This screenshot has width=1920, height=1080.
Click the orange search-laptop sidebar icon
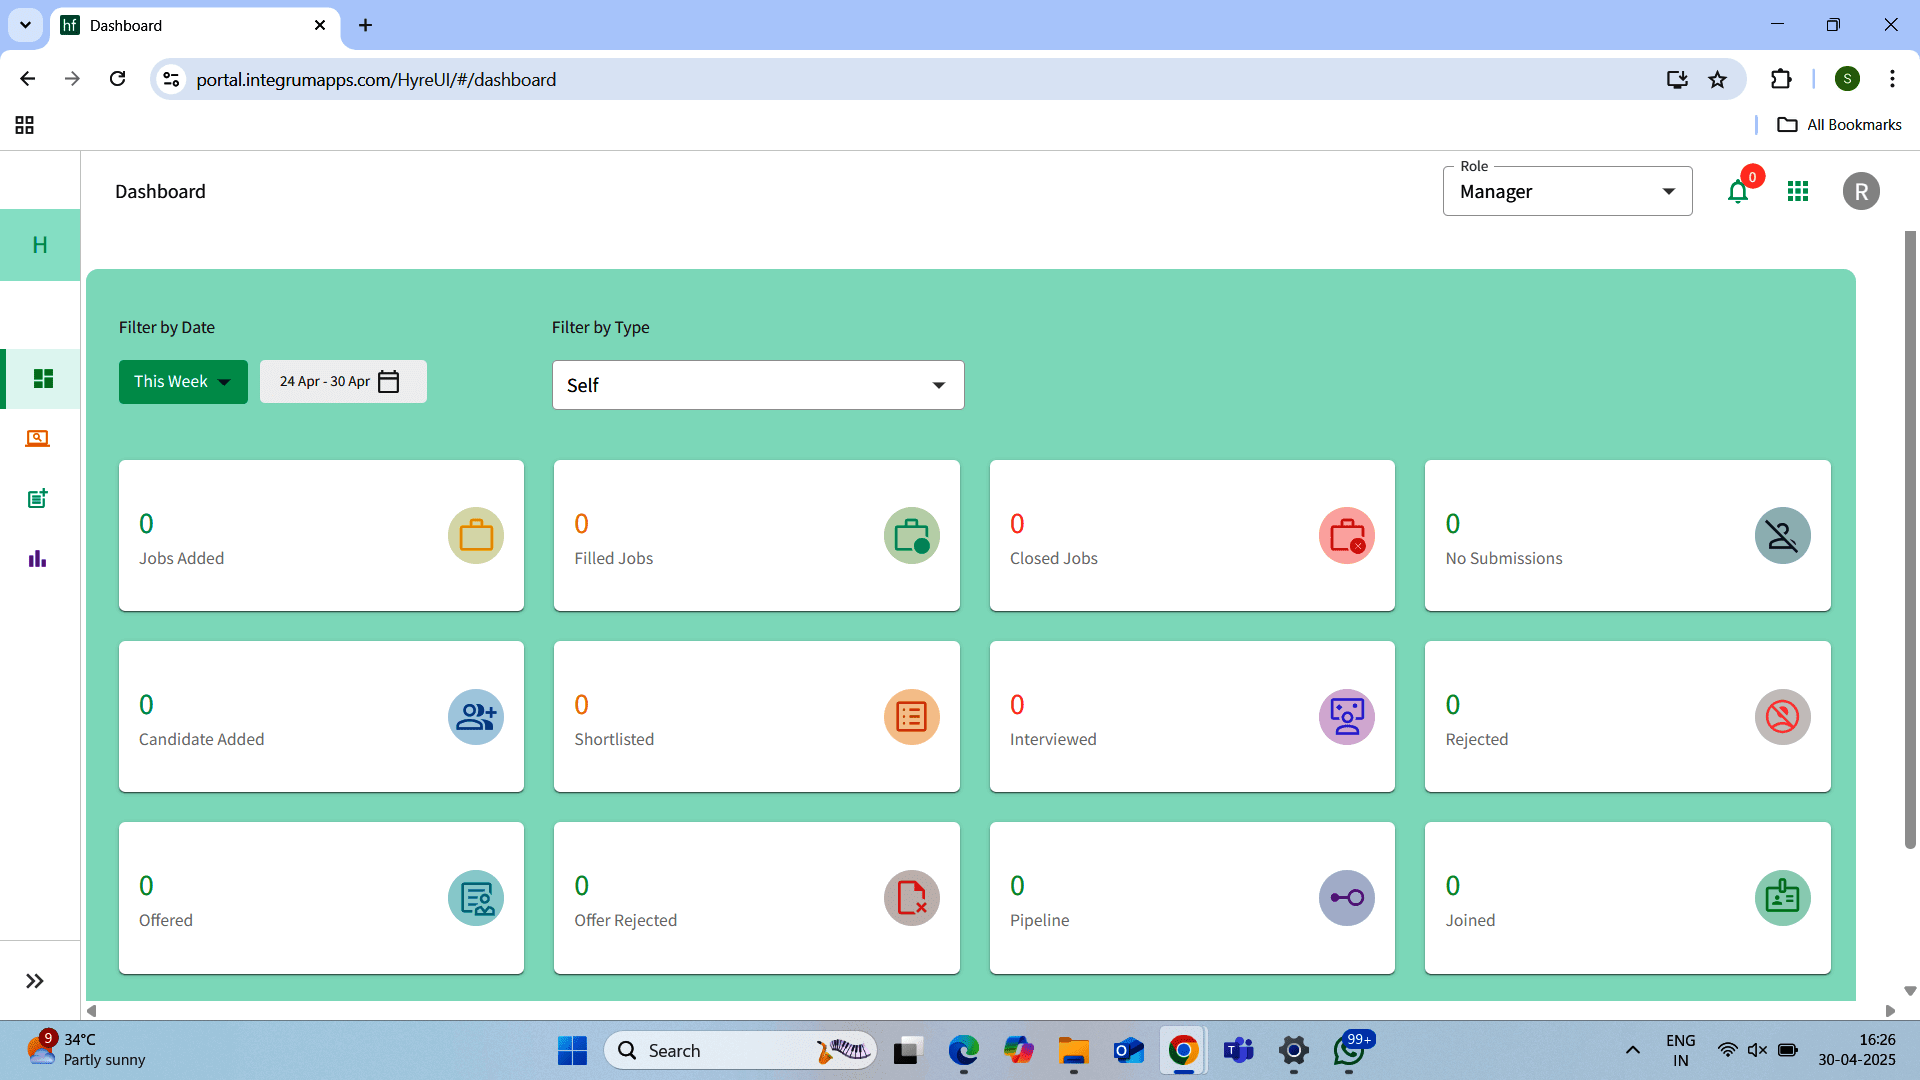pyautogui.click(x=38, y=438)
